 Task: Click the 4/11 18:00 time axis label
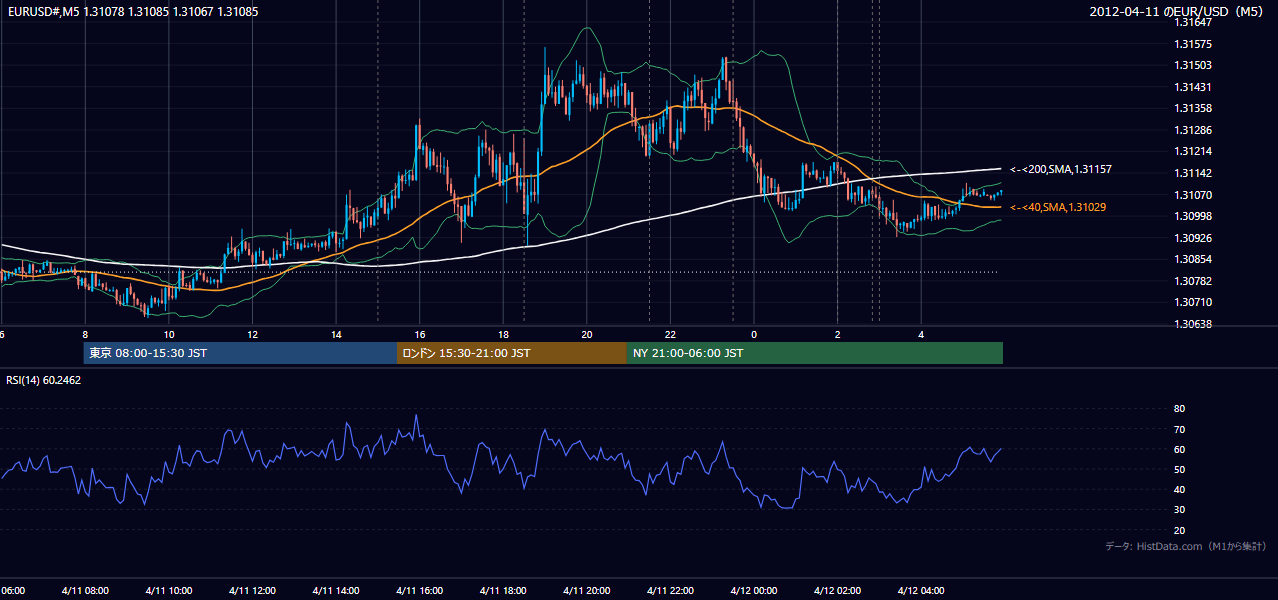tap(503, 590)
